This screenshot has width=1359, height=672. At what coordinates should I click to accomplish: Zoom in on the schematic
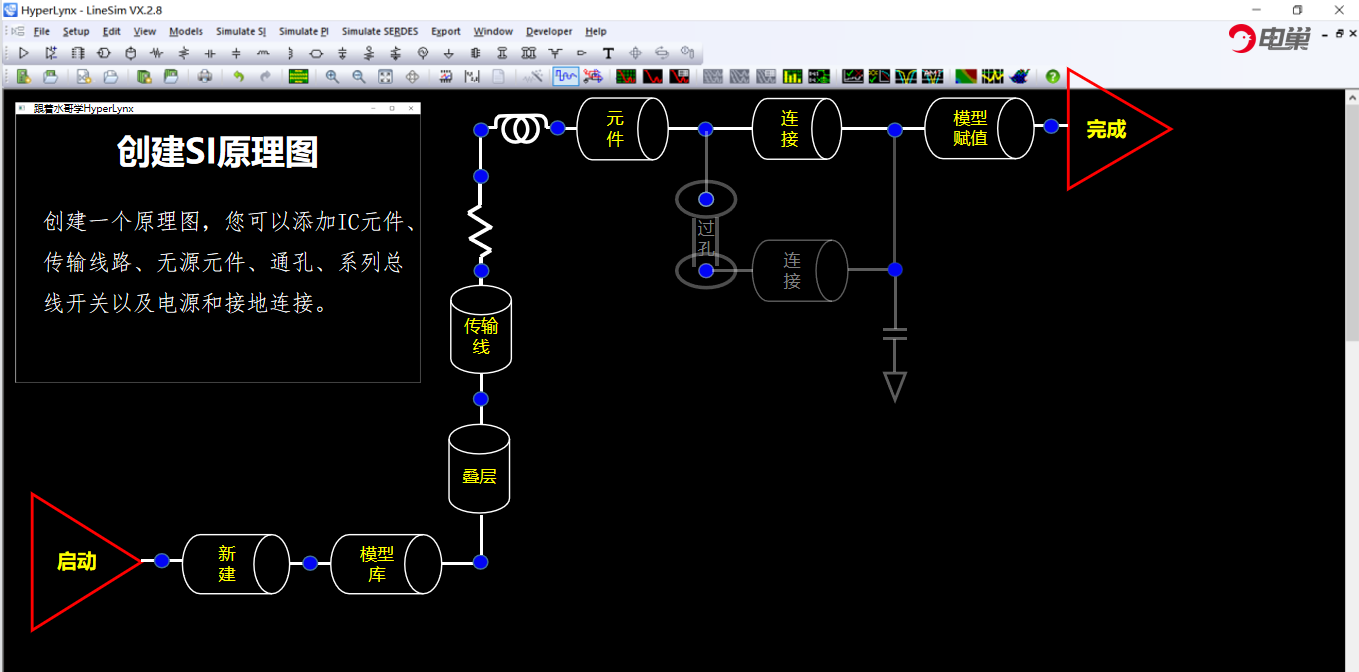(332, 76)
